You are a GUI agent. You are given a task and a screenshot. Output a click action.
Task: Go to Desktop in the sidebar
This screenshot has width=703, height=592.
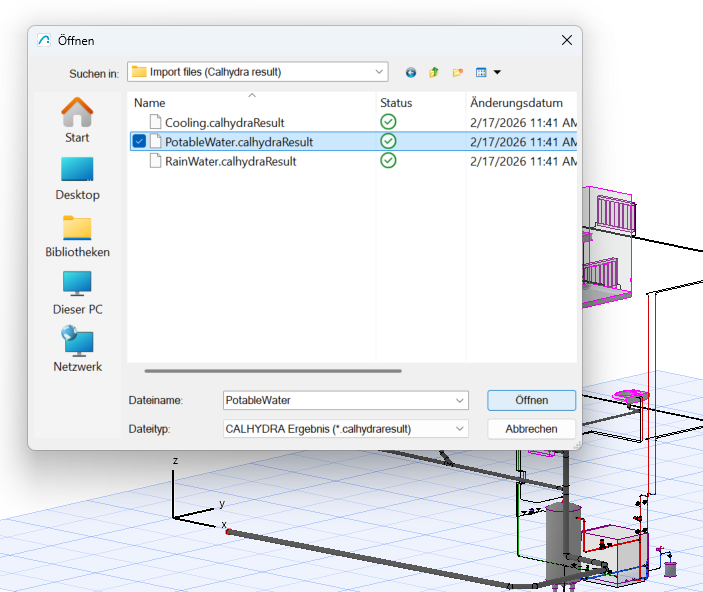coord(77,178)
